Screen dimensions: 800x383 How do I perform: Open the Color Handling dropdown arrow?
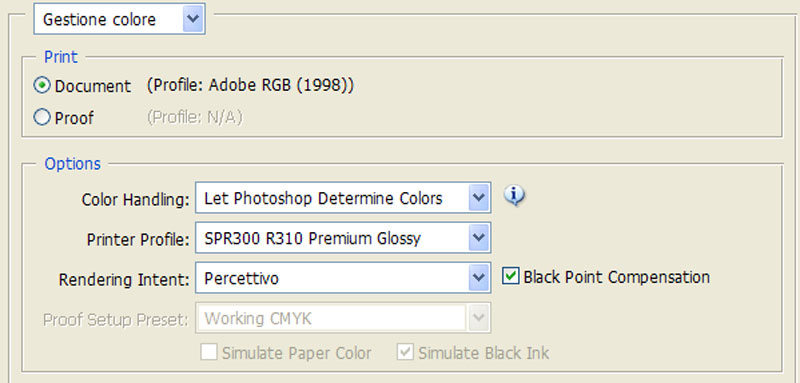coord(479,197)
